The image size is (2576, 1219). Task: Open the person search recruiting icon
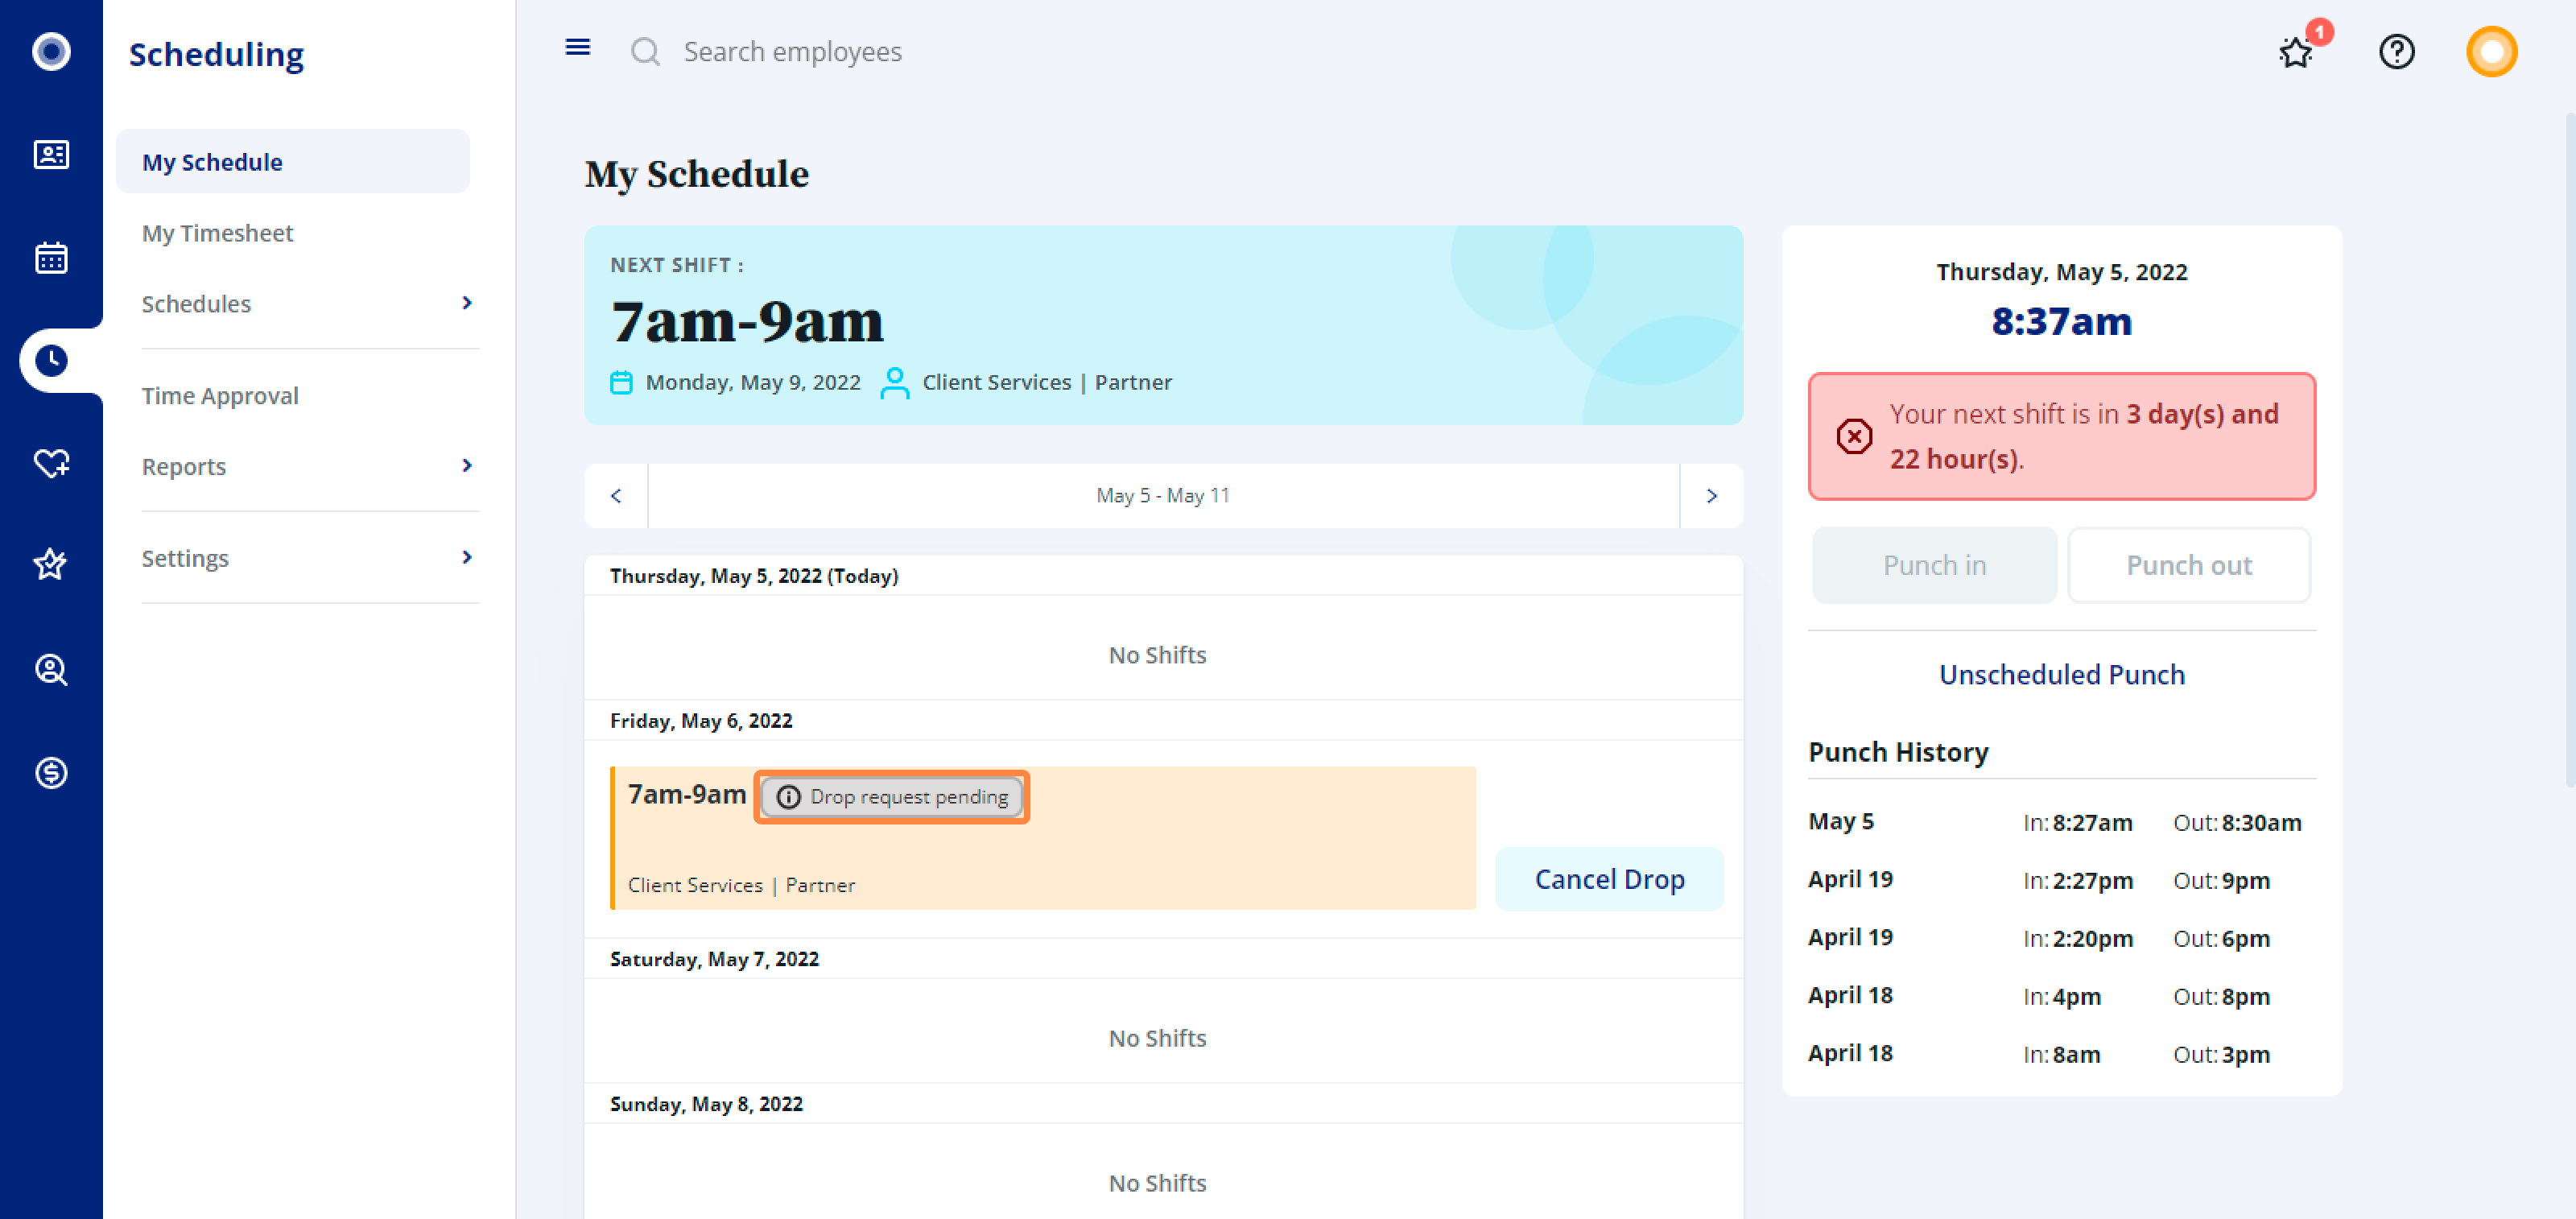click(x=51, y=669)
